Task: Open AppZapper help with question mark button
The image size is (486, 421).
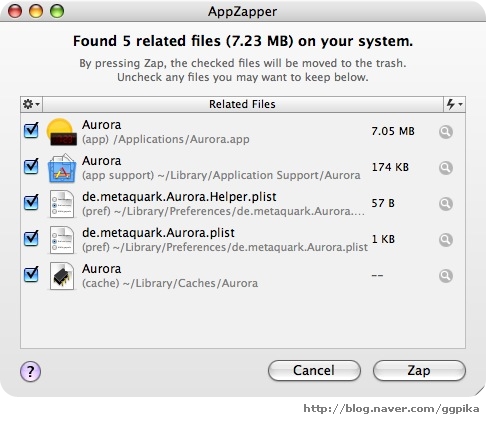Action: (x=30, y=371)
